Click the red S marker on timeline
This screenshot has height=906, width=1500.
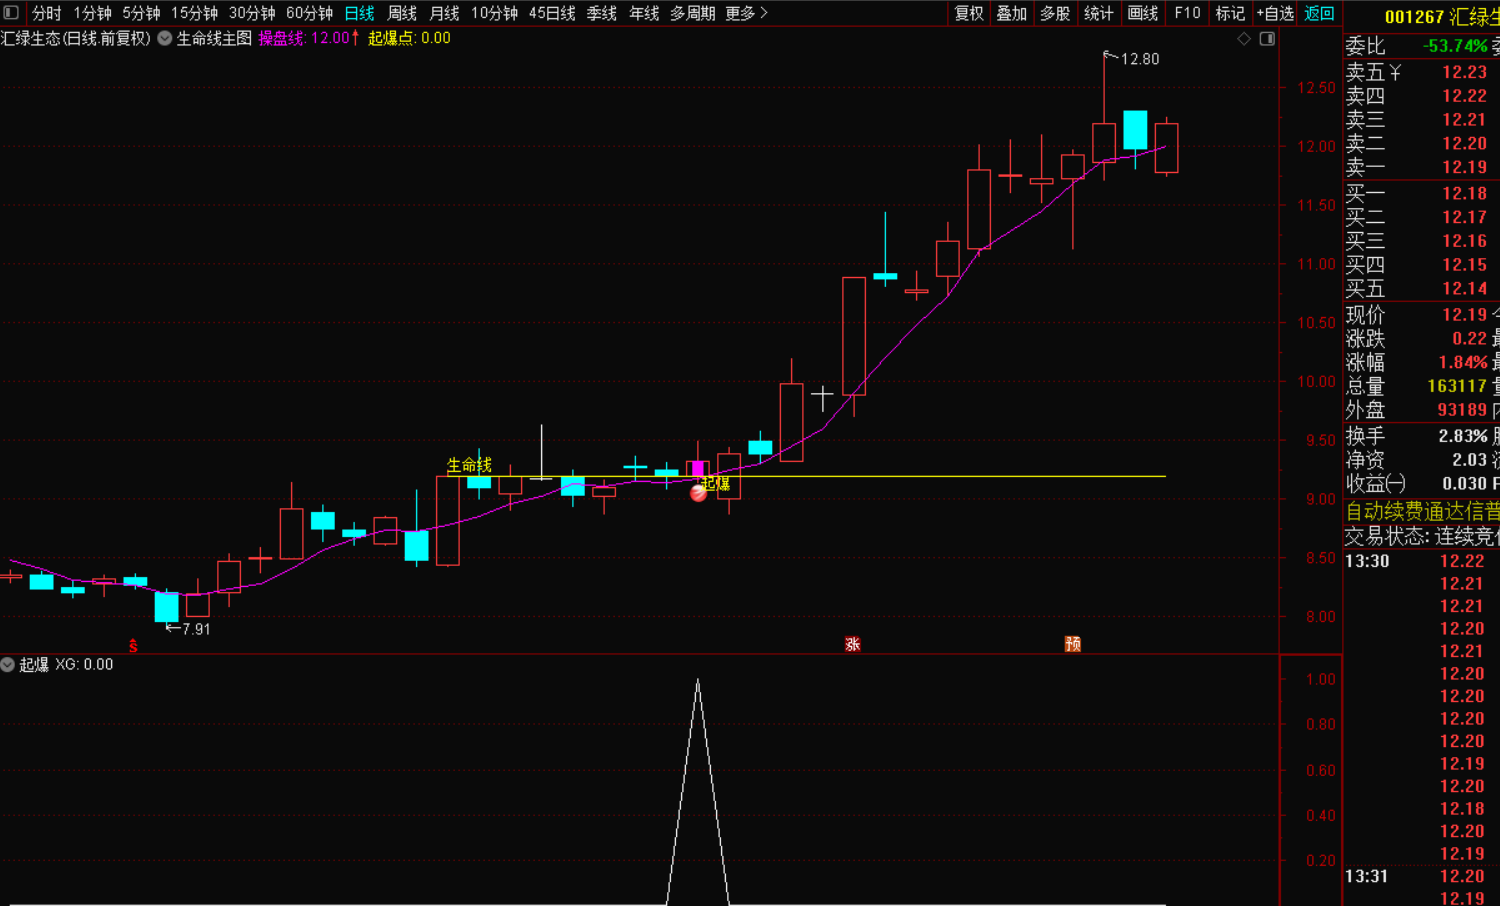coord(133,646)
